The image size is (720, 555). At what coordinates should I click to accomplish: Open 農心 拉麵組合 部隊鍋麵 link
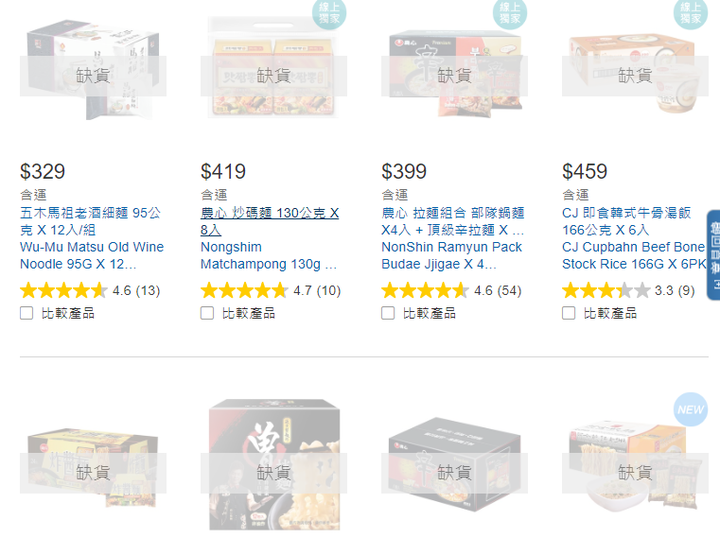pos(453,221)
